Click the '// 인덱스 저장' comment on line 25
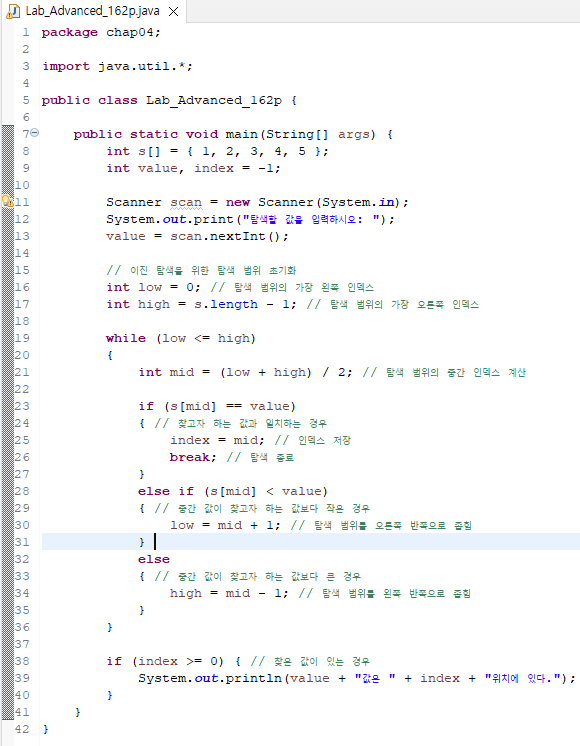 click(x=312, y=440)
